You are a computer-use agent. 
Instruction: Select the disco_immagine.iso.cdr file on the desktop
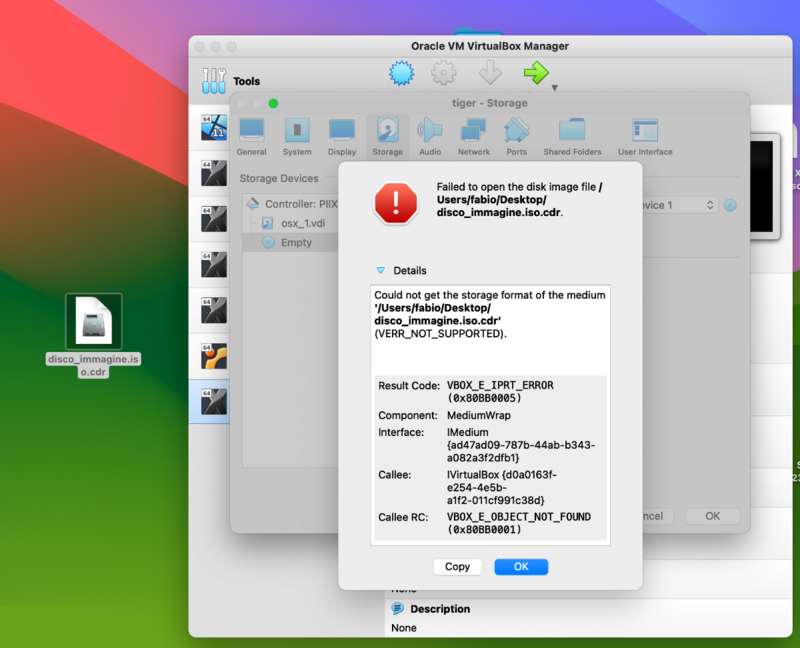click(93, 335)
